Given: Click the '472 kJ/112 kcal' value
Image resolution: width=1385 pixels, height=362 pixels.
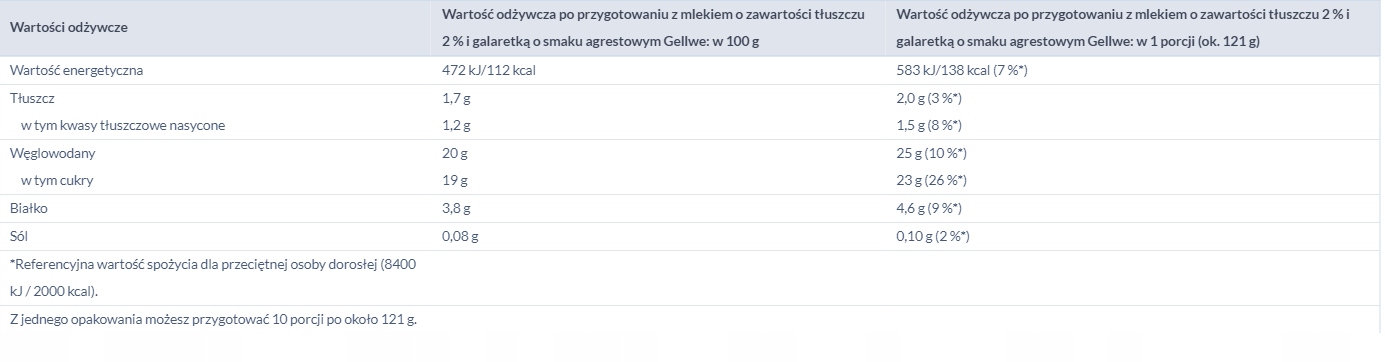Looking at the screenshot, I should tap(483, 71).
